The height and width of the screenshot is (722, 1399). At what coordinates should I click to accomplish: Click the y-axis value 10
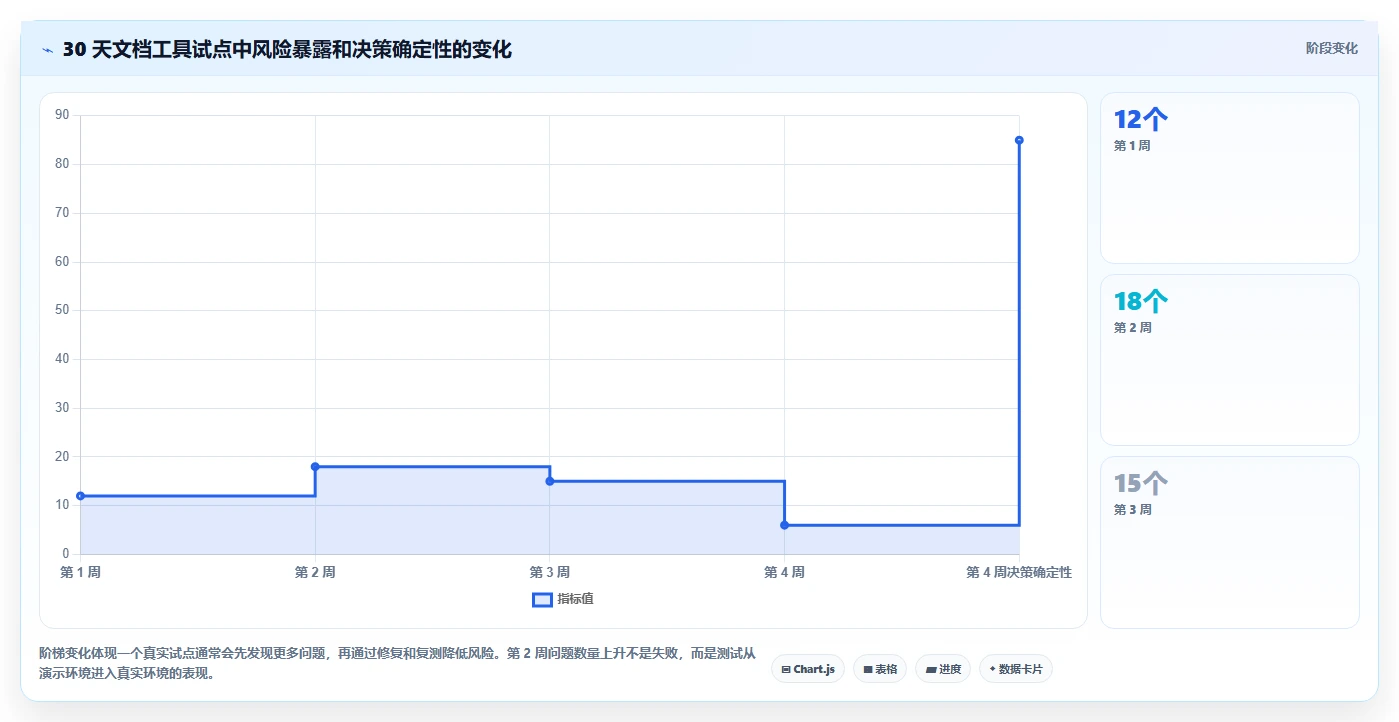coord(62,505)
